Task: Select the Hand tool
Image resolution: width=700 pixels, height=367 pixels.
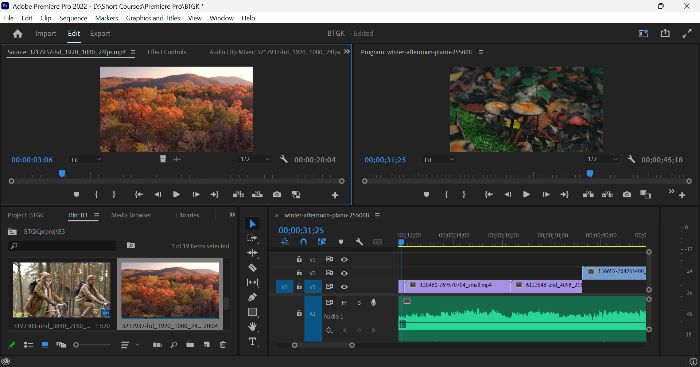Action: tap(253, 326)
